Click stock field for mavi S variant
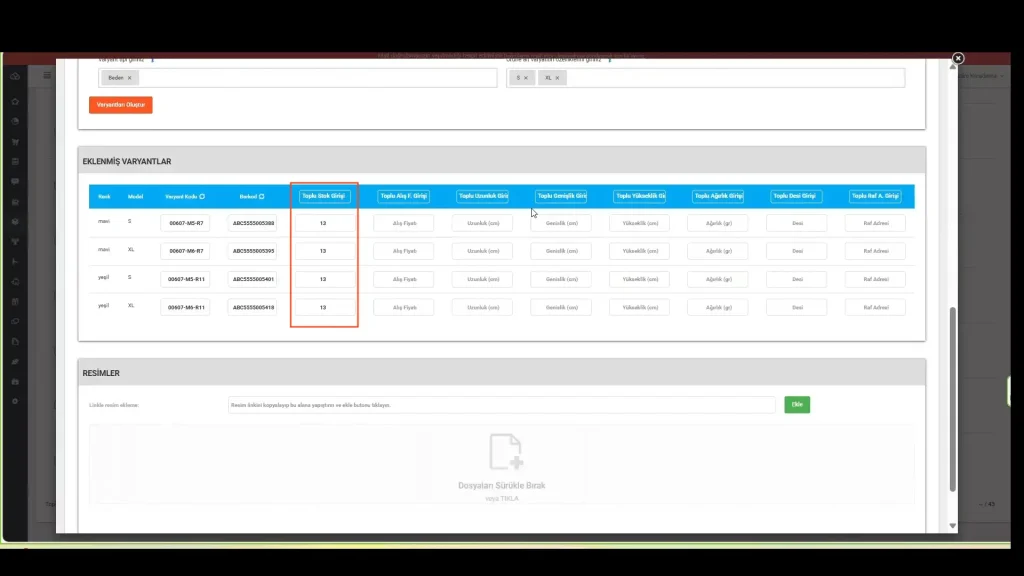Image resolution: width=1024 pixels, height=576 pixels. coord(324,223)
